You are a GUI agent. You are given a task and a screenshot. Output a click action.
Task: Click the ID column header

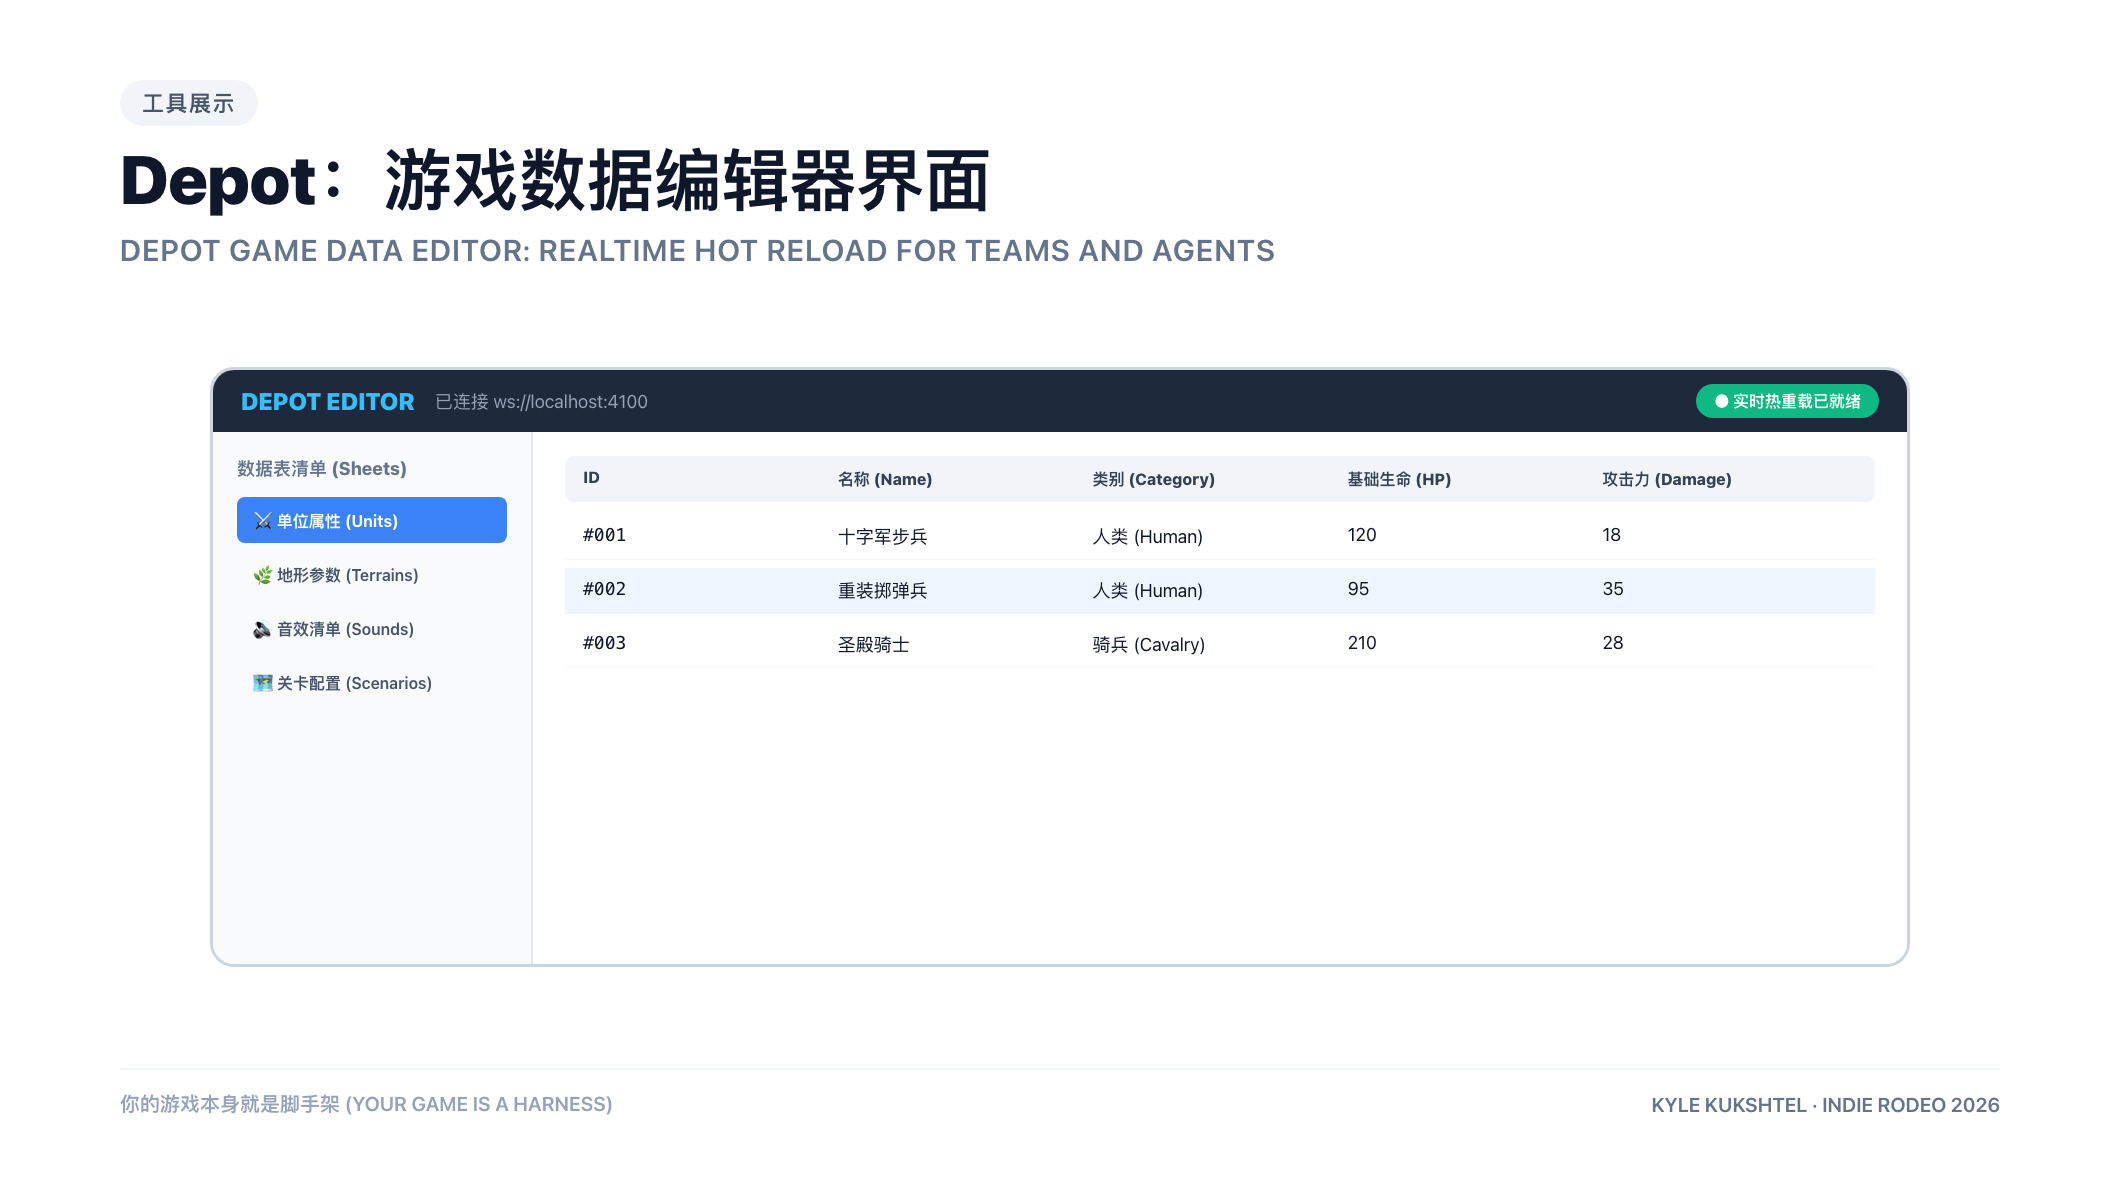591,478
